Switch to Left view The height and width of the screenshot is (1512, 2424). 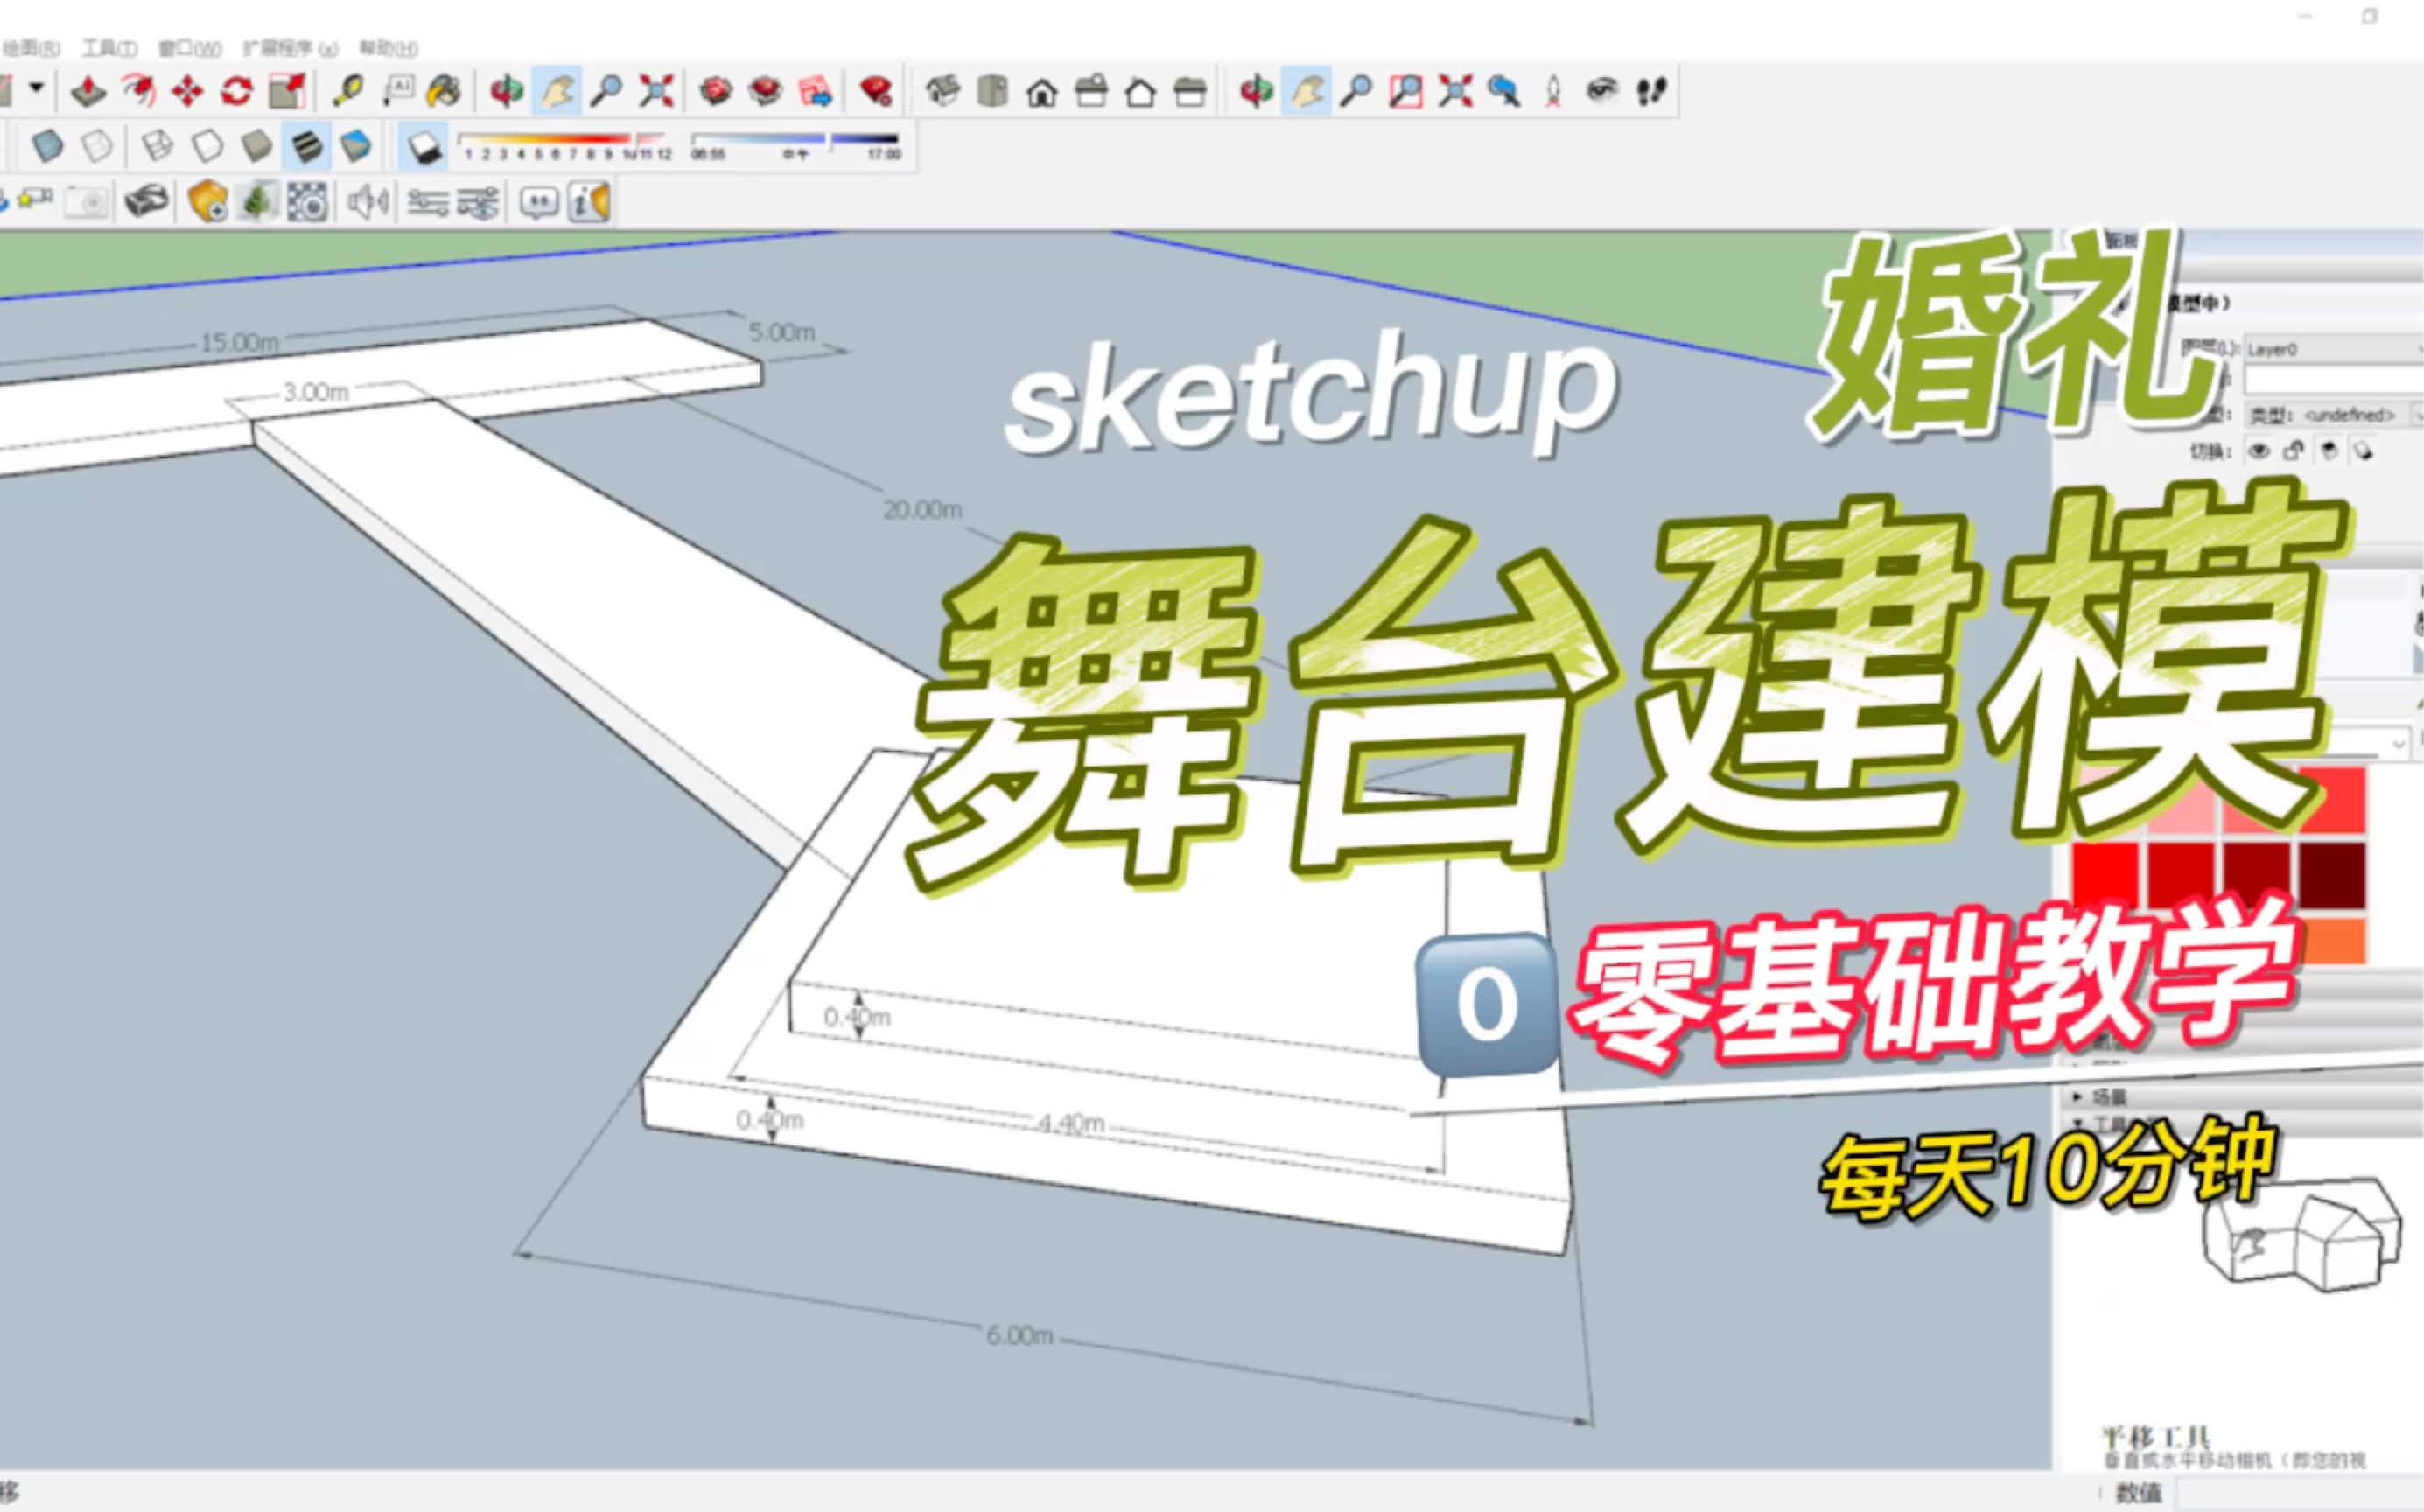(1189, 92)
